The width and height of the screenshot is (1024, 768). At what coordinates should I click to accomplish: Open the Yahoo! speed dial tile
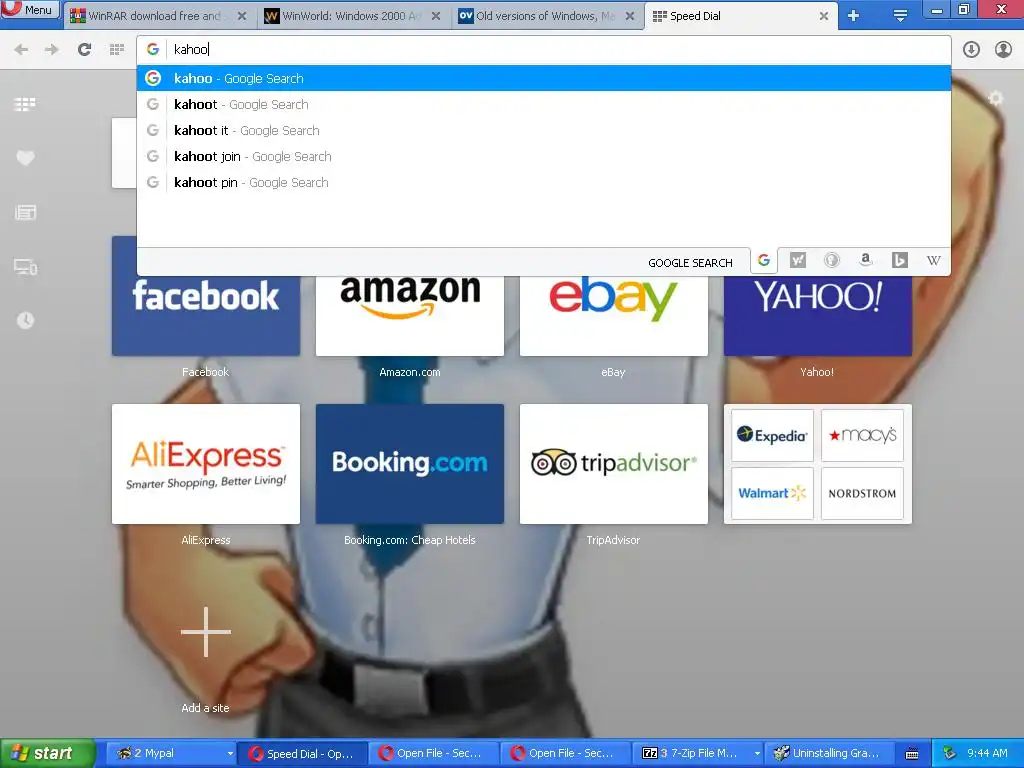[818, 316]
